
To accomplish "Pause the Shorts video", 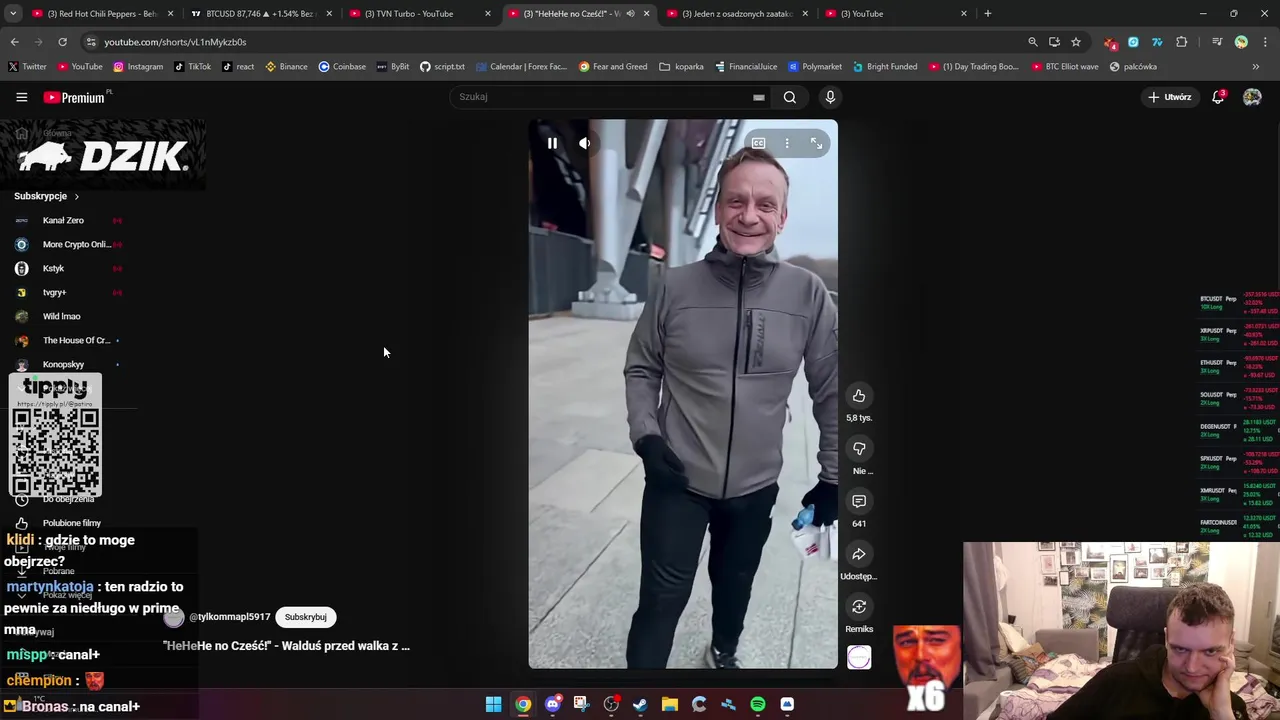I will [552, 143].
